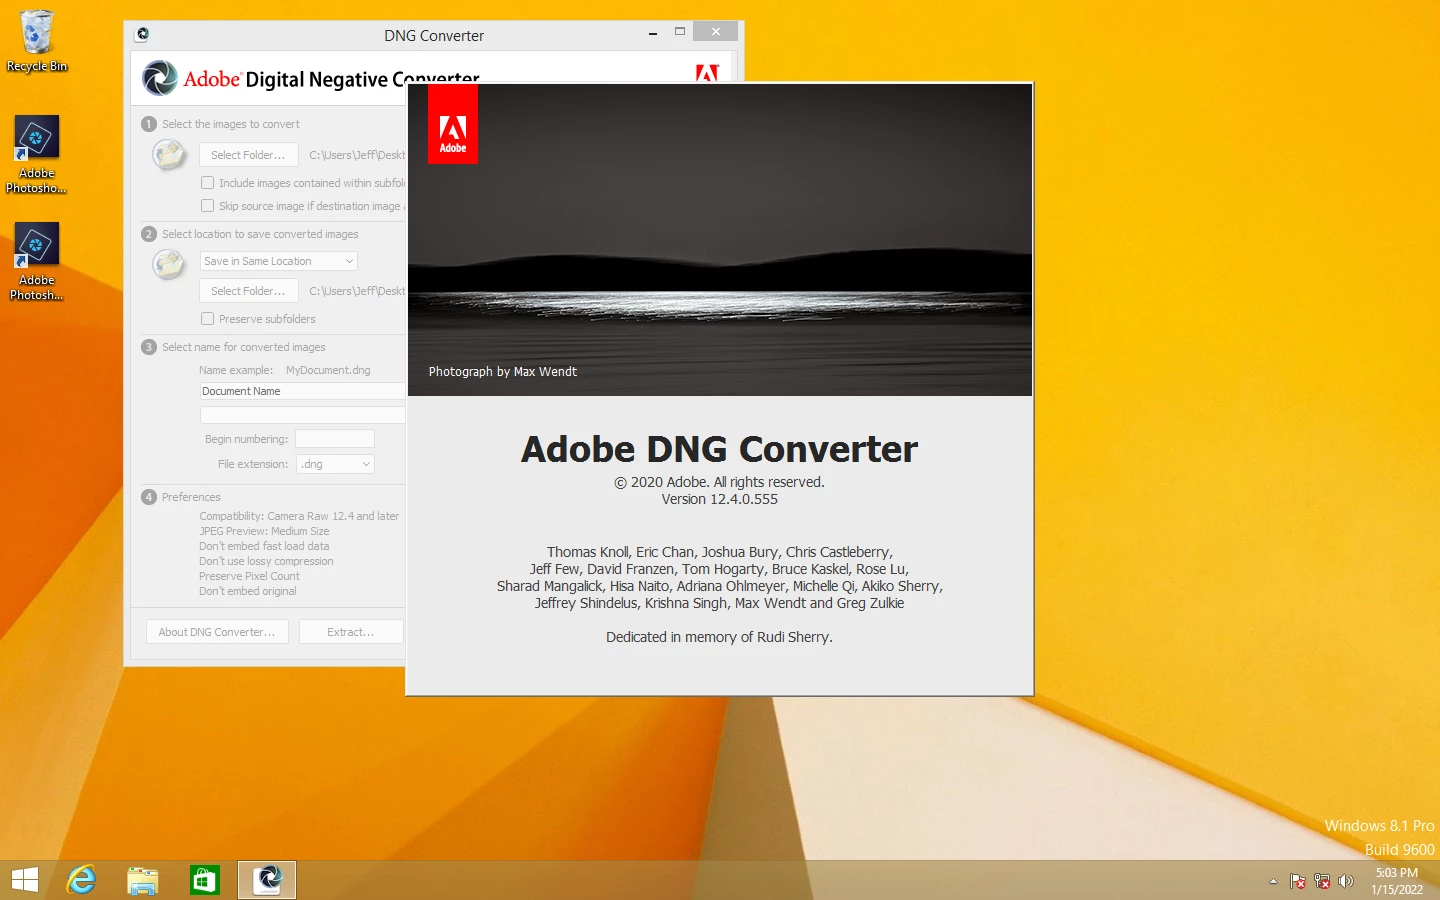1440x900 pixels.
Task: Click the '© 2020 Adobe. All rights reserved.' line
Action: click(x=719, y=482)
